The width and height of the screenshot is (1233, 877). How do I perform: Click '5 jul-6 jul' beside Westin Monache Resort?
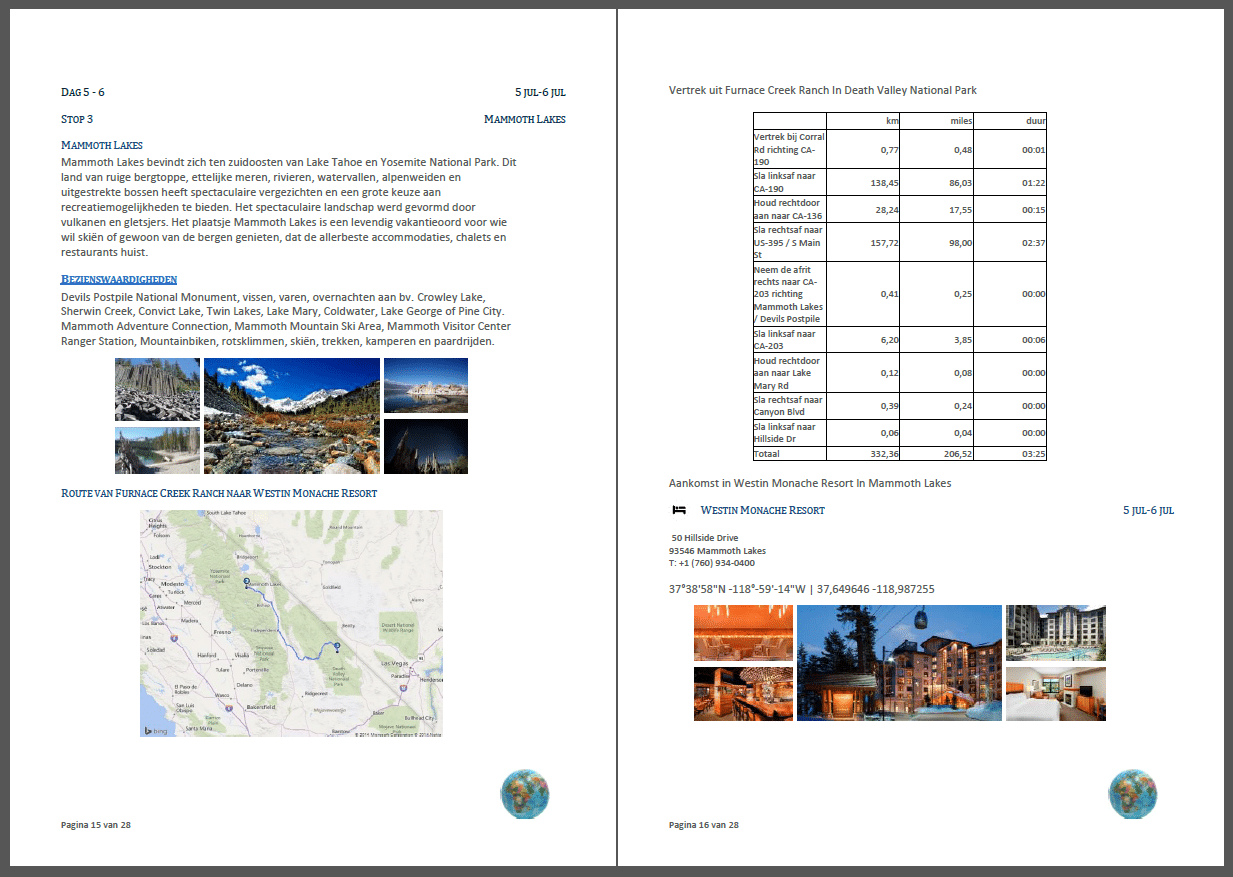tap(1148, 510)
